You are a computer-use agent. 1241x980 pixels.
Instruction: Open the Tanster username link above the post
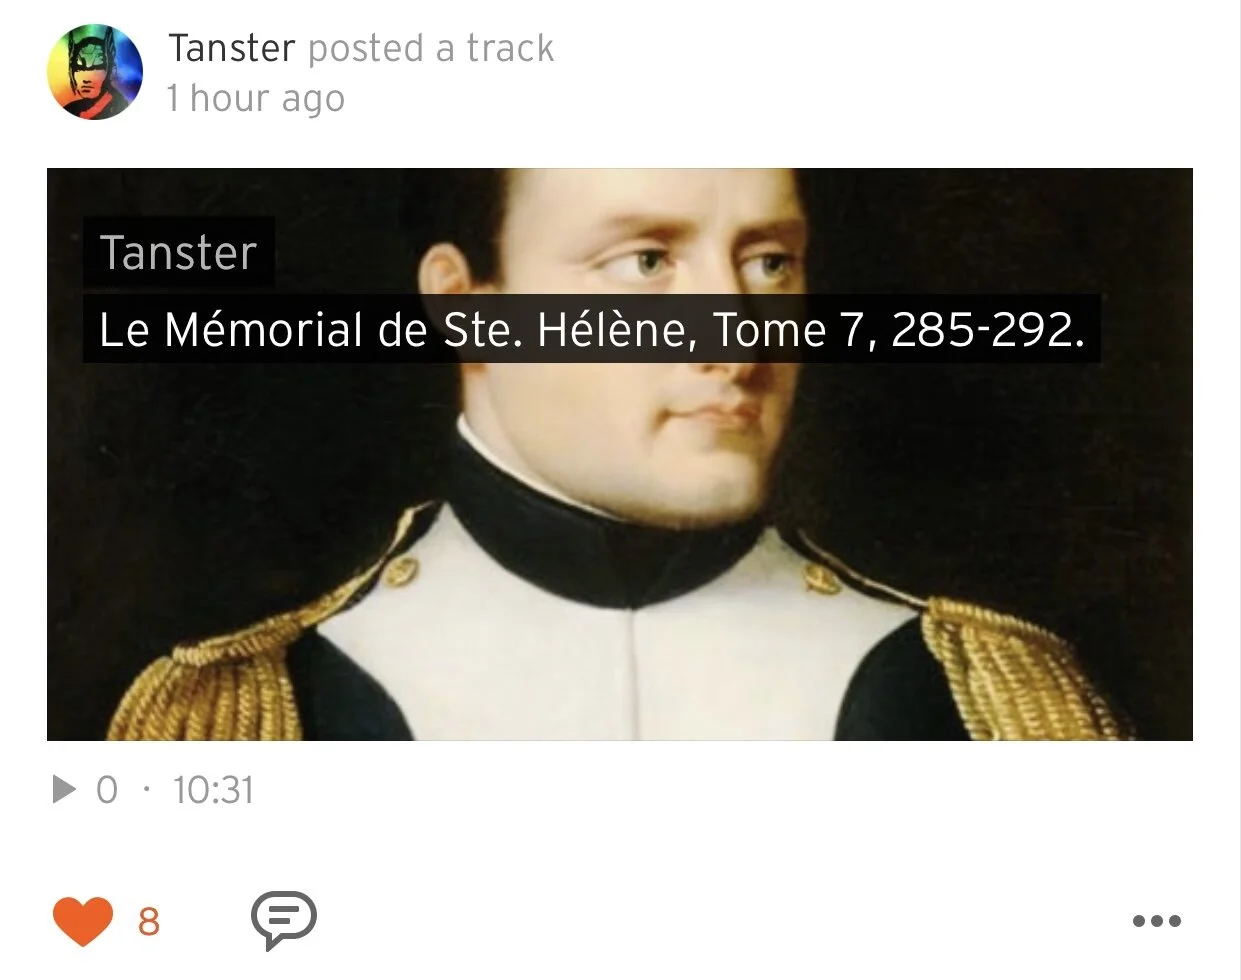(231, 48)
